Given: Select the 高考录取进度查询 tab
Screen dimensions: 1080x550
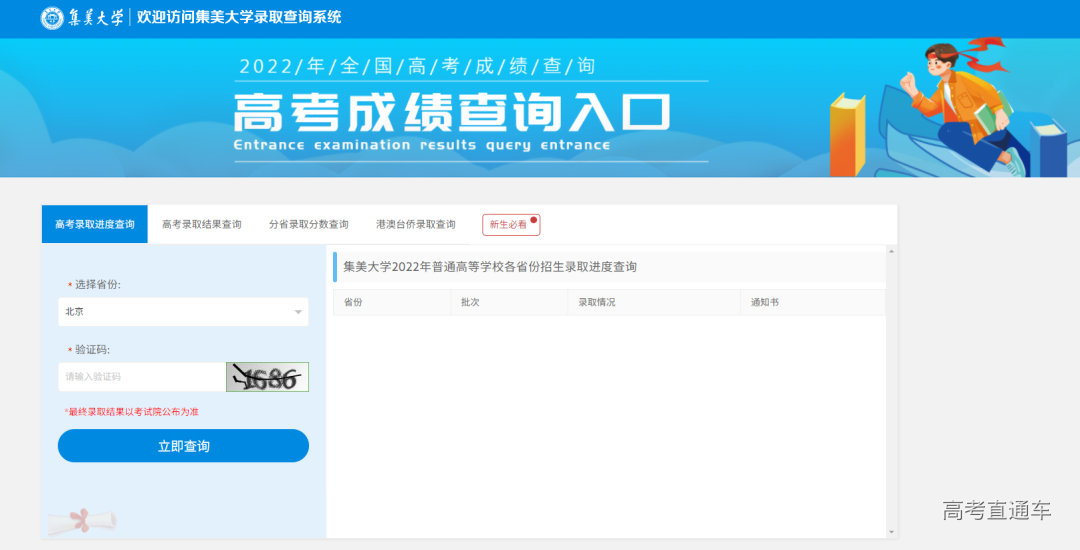Looking at the screenshot, I should (94, 225).
